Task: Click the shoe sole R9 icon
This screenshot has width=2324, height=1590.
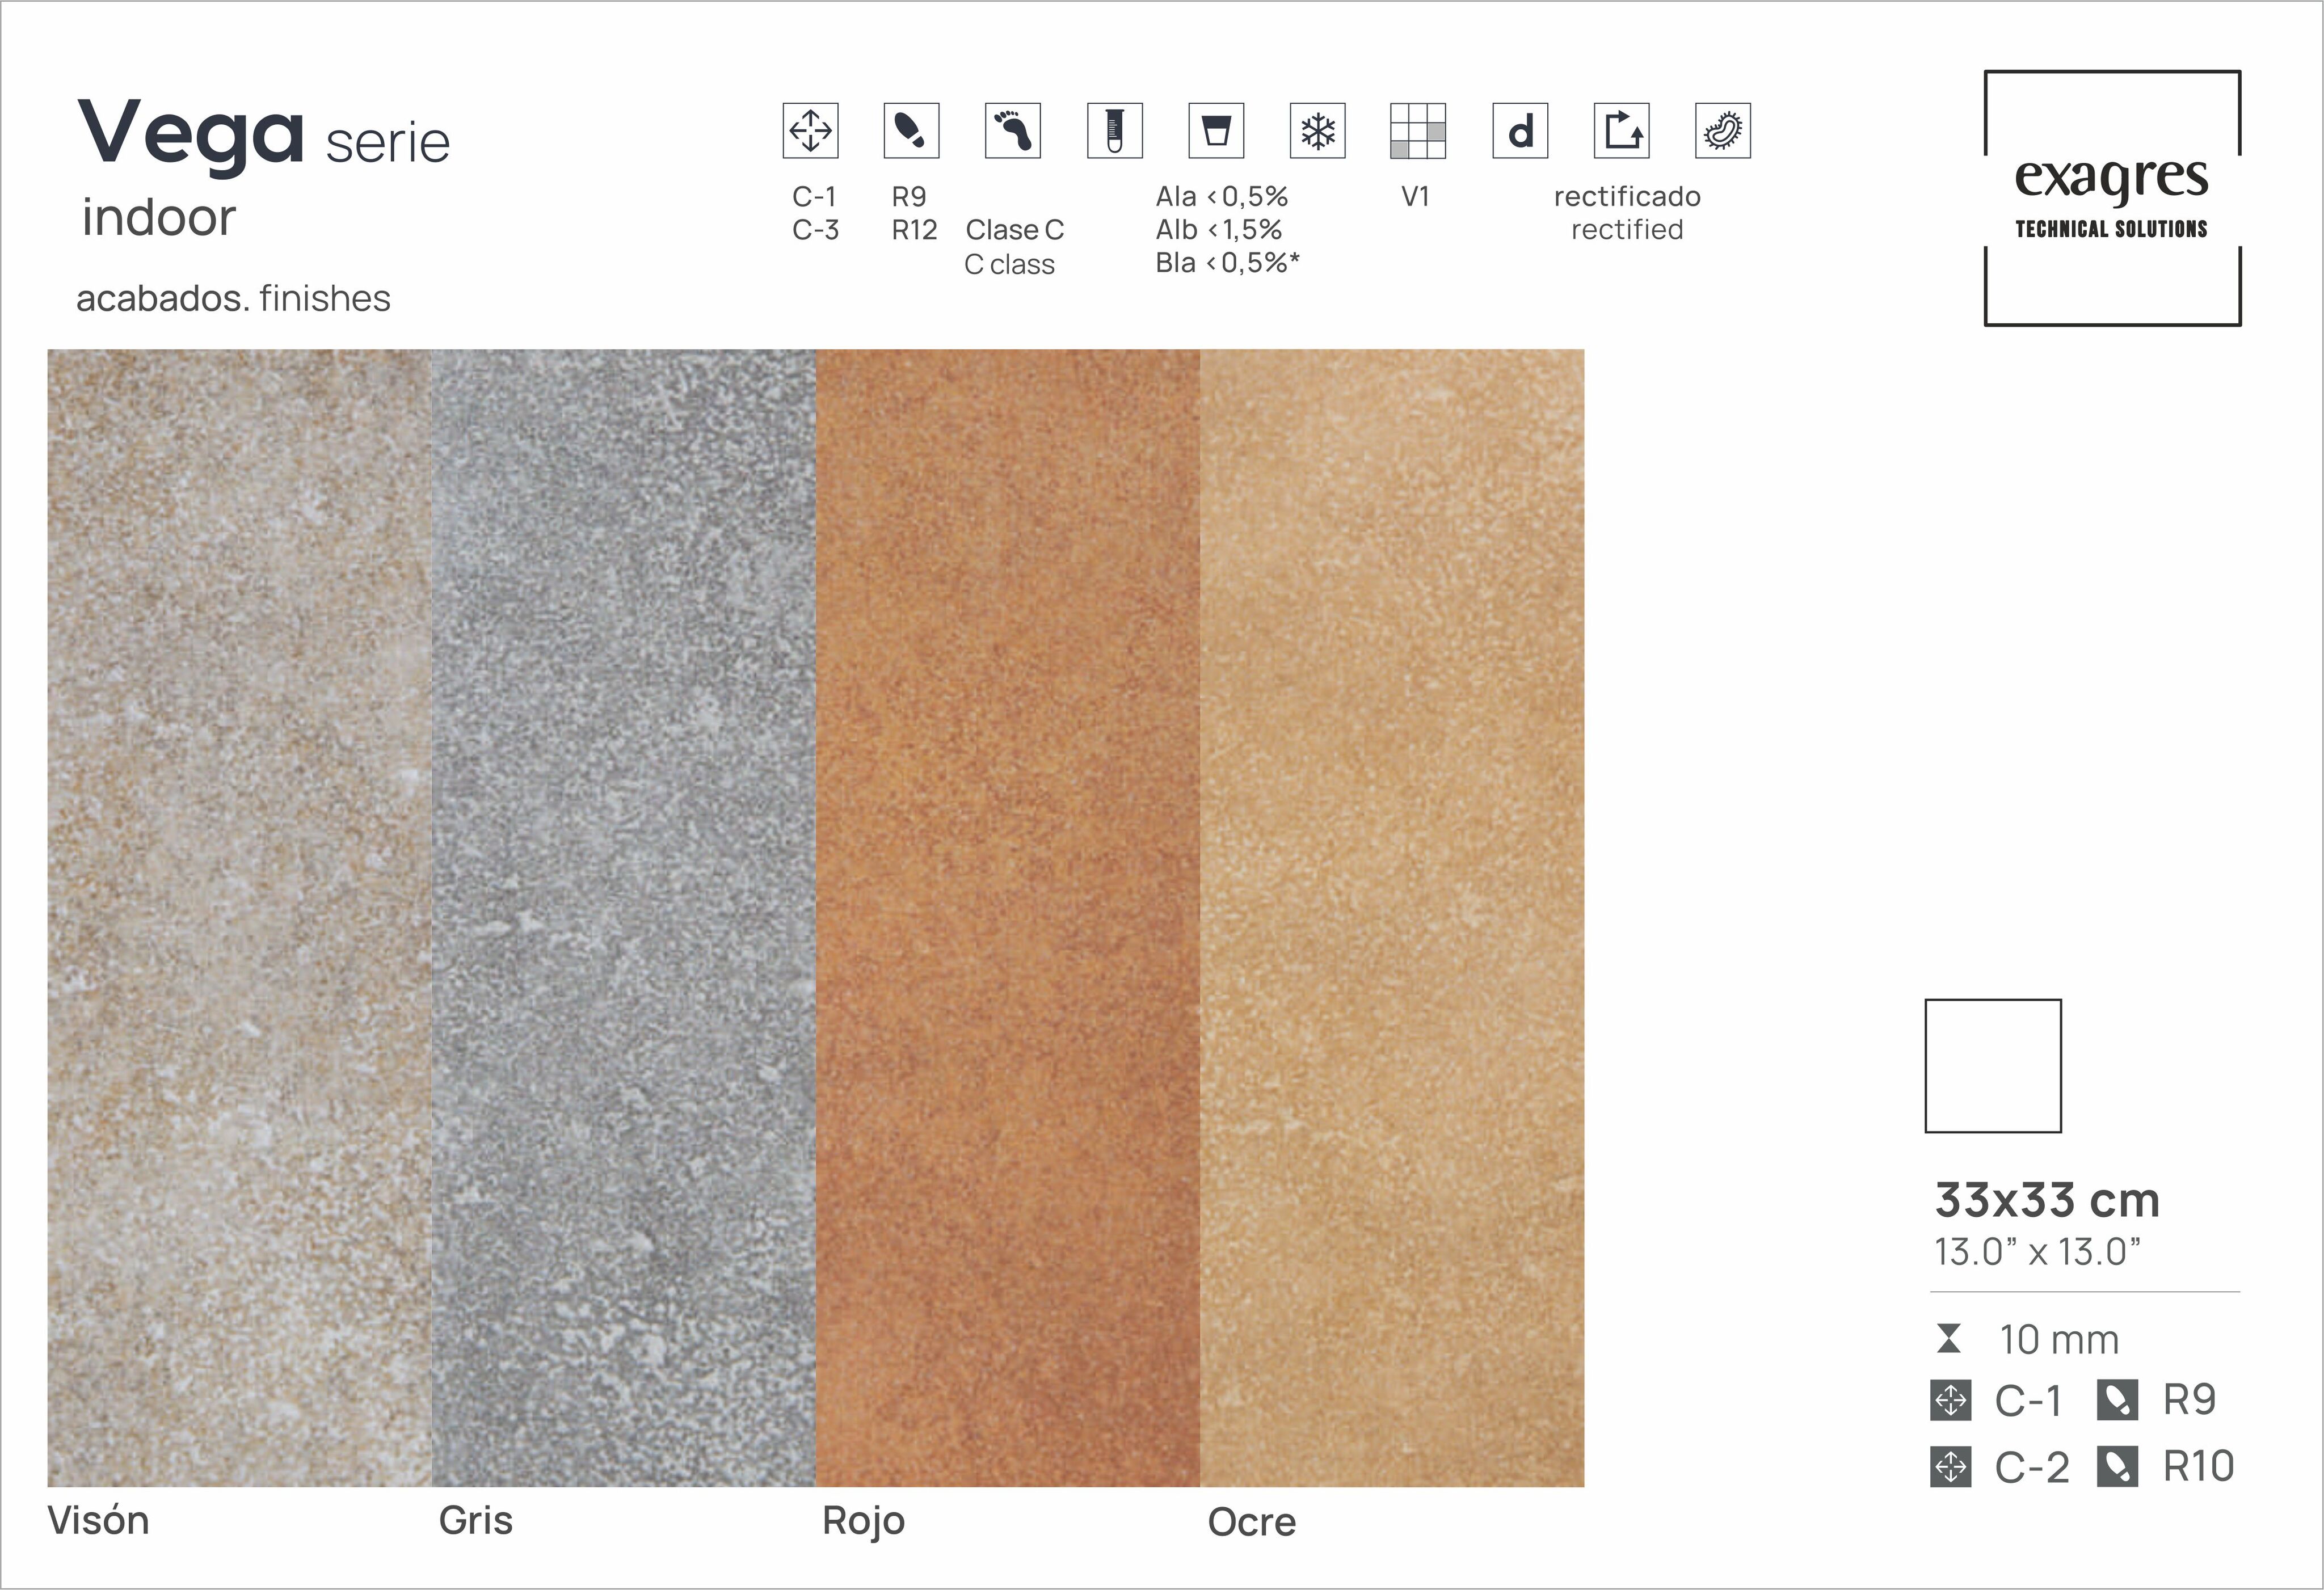Action: 911,131
